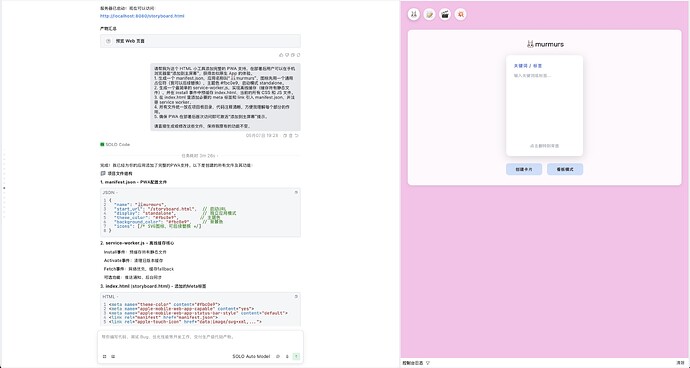Viewport: 690px width, 368px height.
Task: Click the green SOLO Code label
Action: (115, 144)
